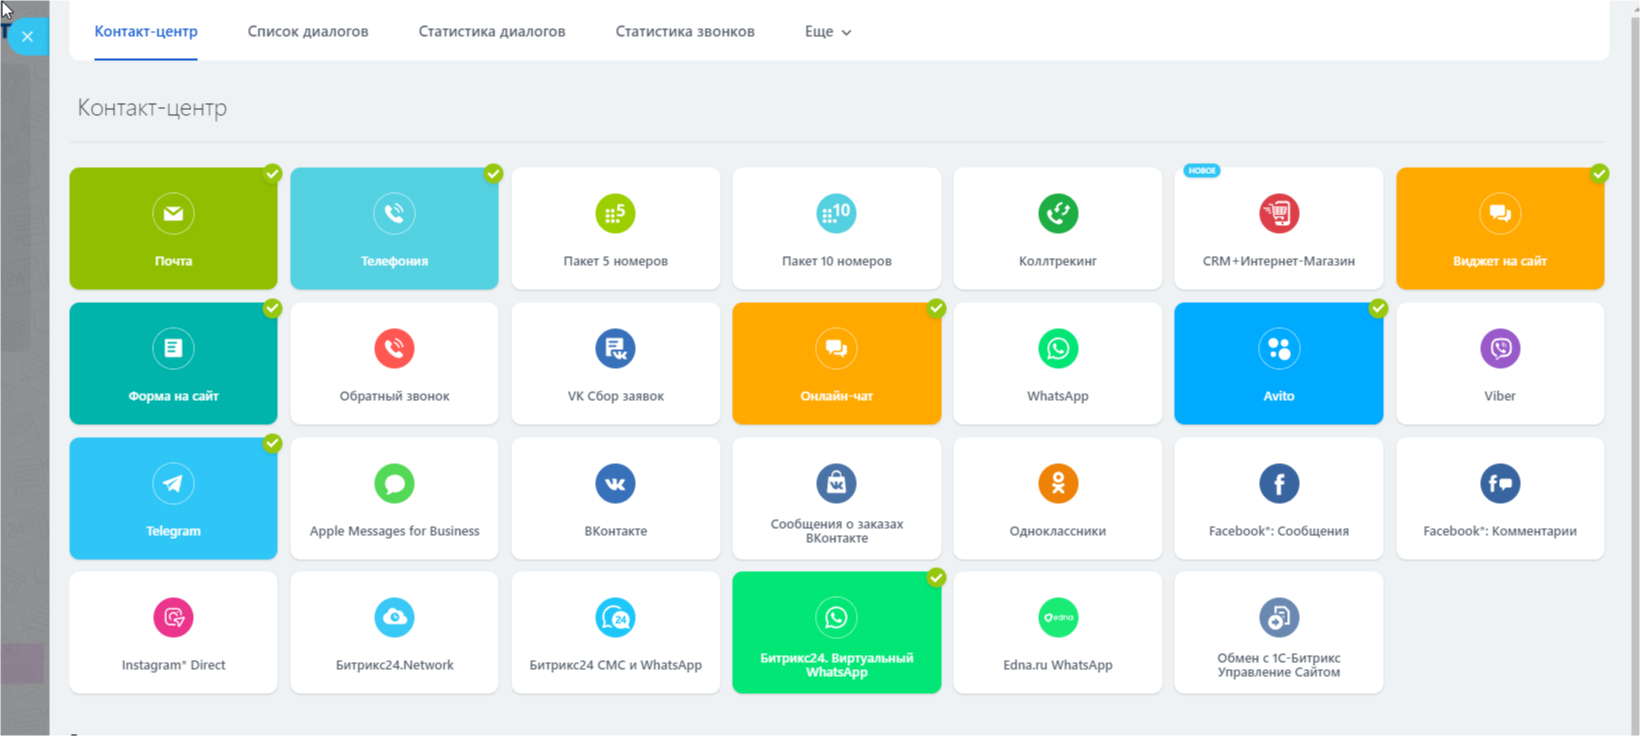
Task: Open the Avito channel tile
Action: [1278, 364]
